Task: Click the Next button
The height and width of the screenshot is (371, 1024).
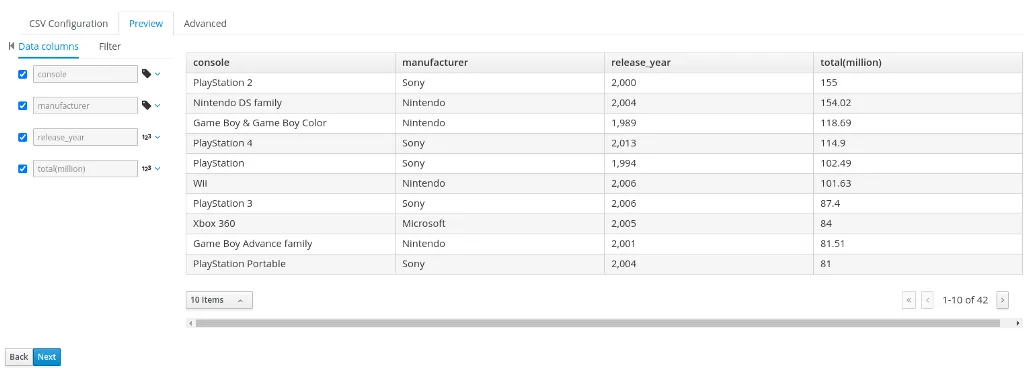Action: click(x=46, y=357)
